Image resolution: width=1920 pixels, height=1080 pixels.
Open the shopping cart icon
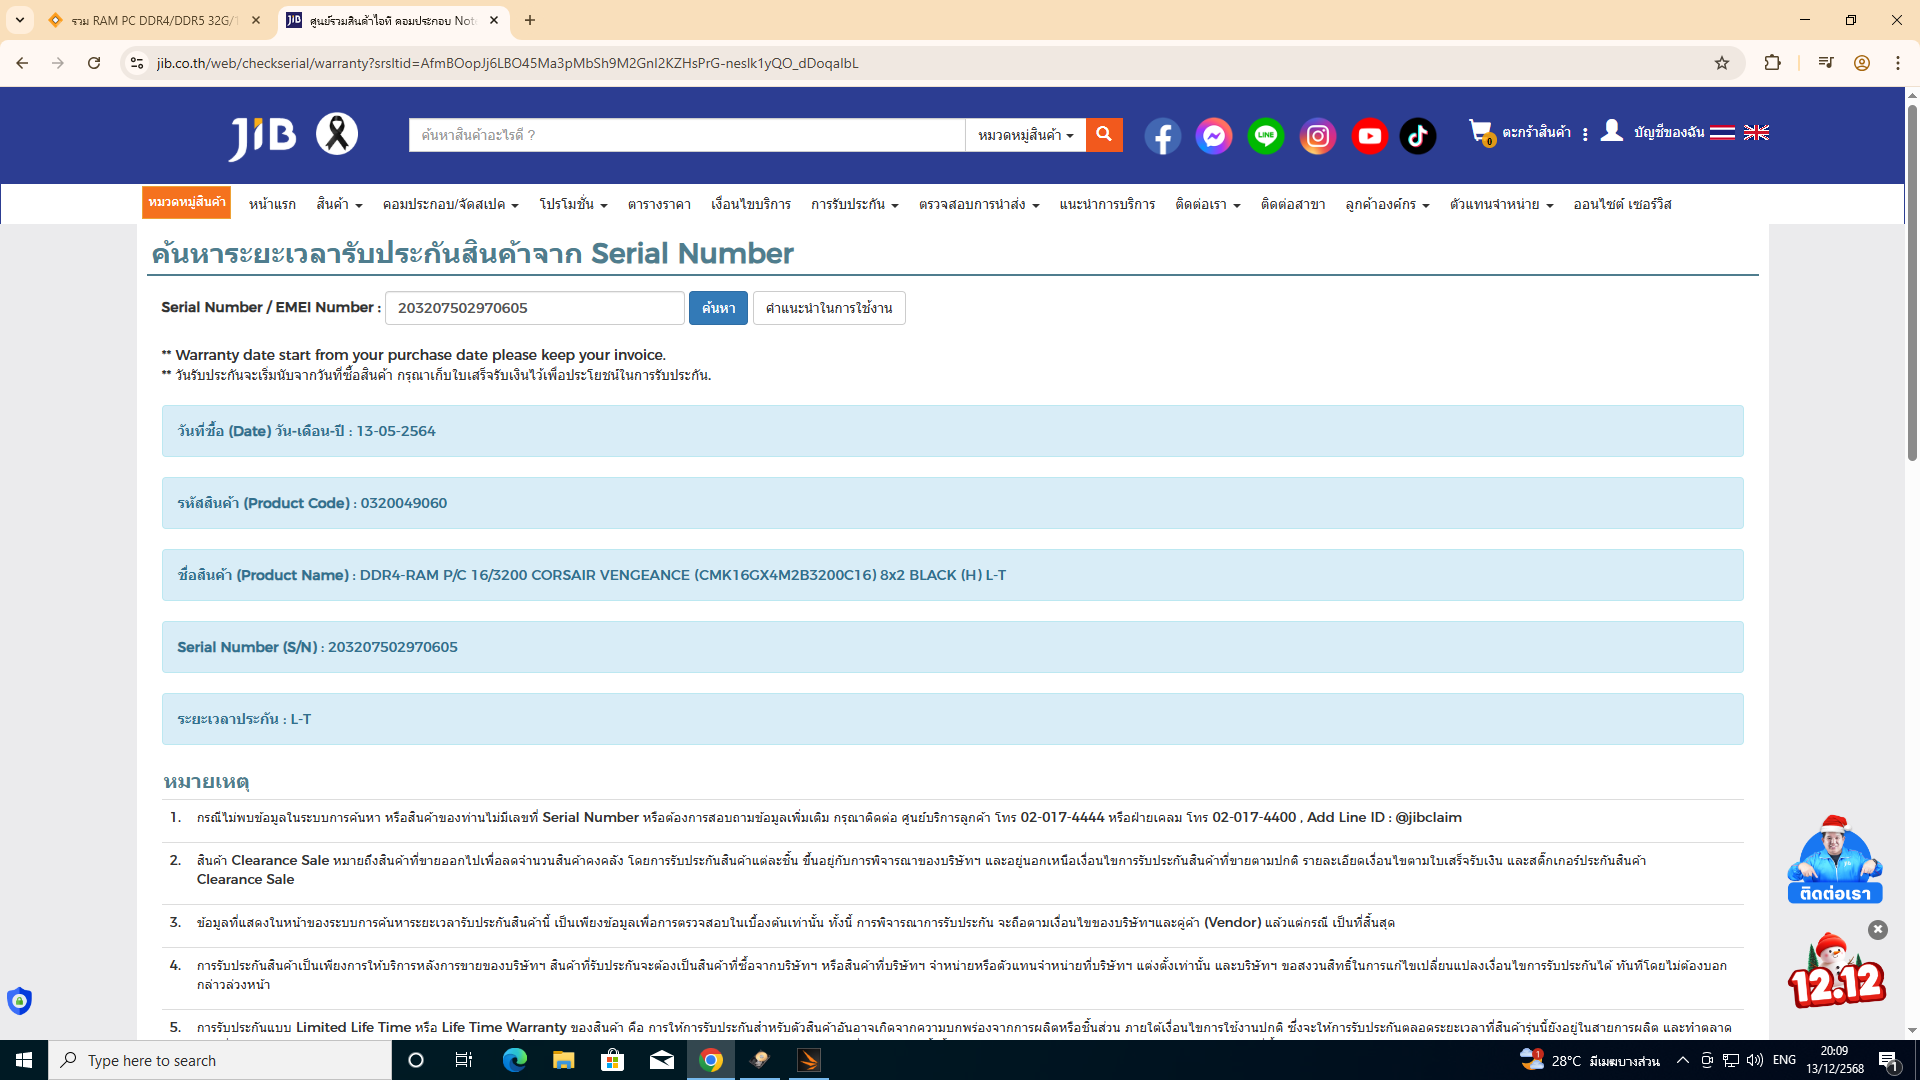(x=1480, y=132)
